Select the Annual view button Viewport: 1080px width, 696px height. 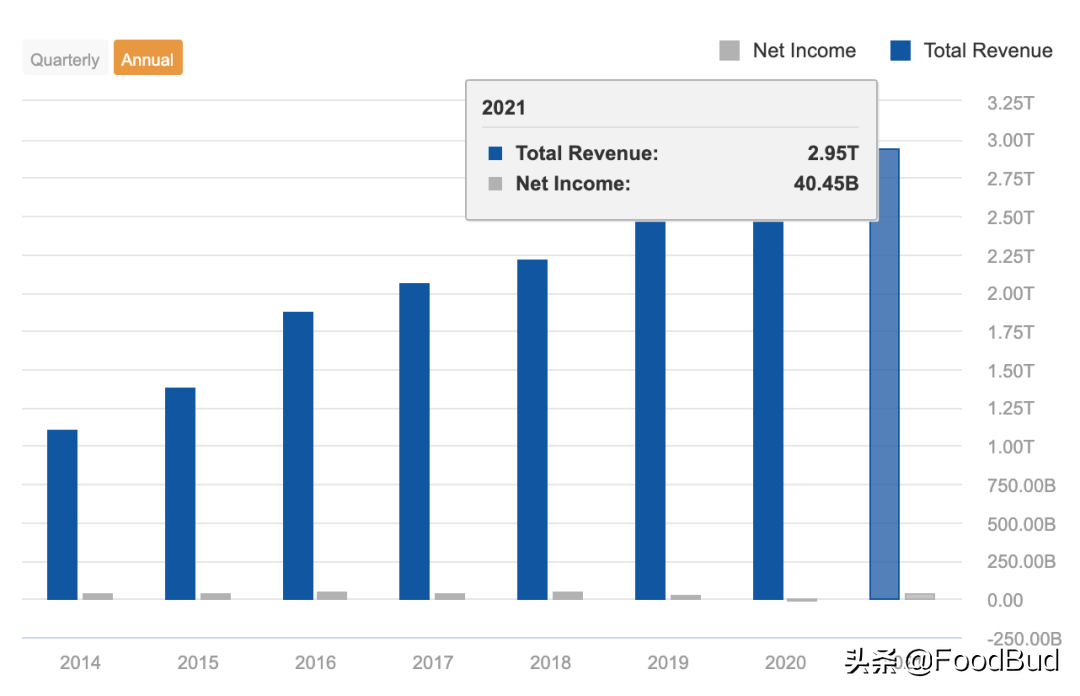(x=148, y=58)
